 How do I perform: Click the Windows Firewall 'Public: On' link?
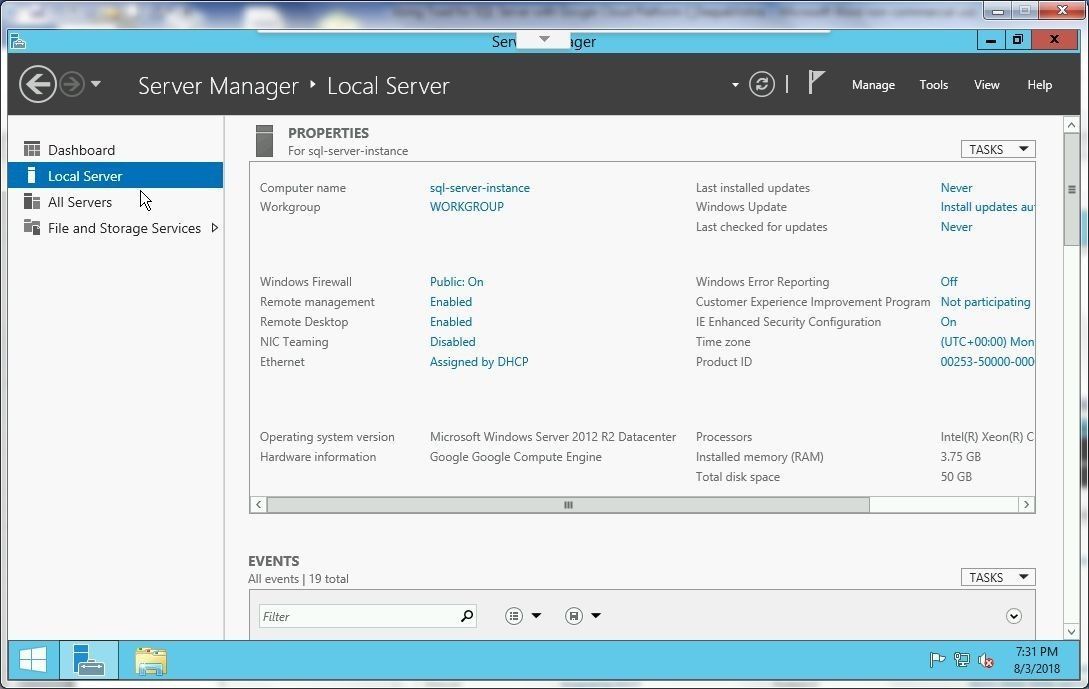coord(456,282)
